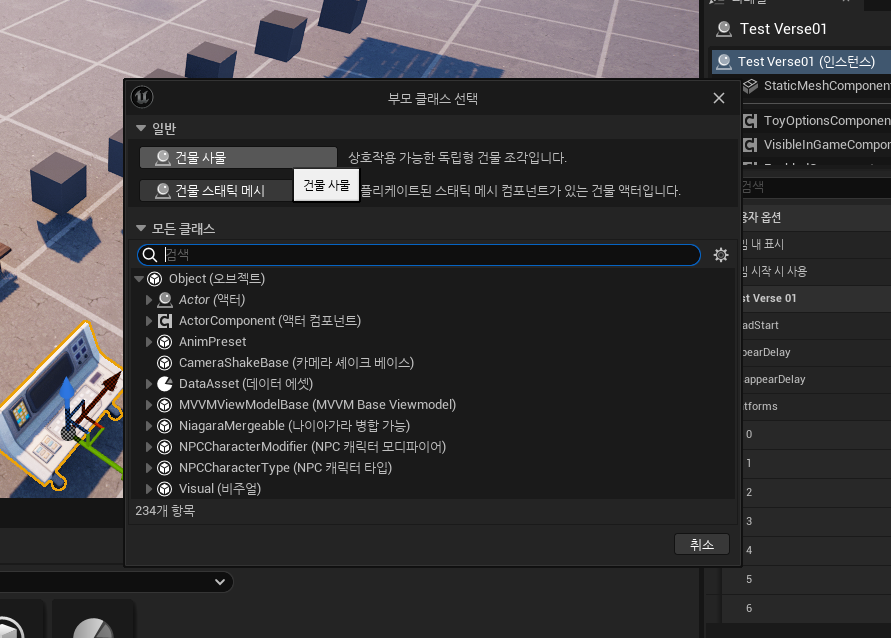Collapse the 모든 클래스 section
Image resolution: width=891 pixels, height=638 pixels.
pos(141,228)
